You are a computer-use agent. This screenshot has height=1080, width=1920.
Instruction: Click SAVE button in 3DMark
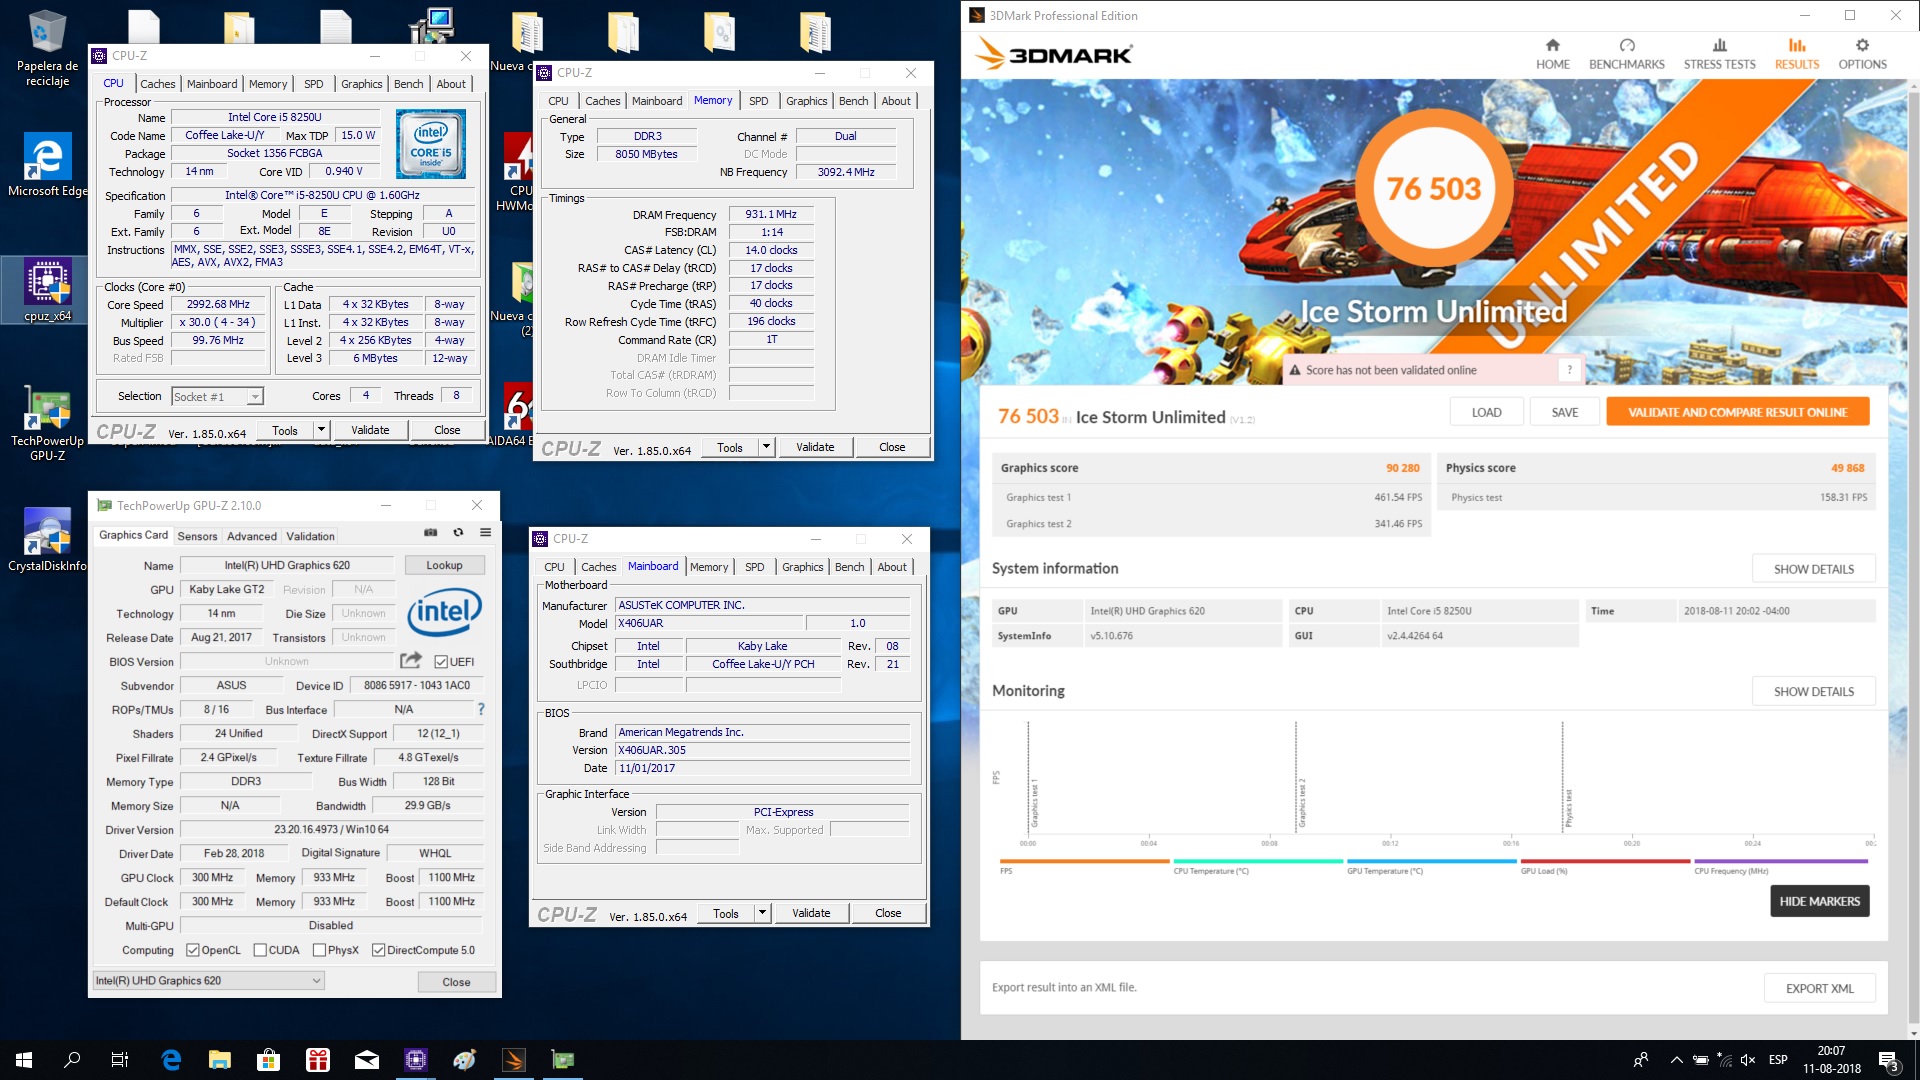click(x=1564, y=412)
